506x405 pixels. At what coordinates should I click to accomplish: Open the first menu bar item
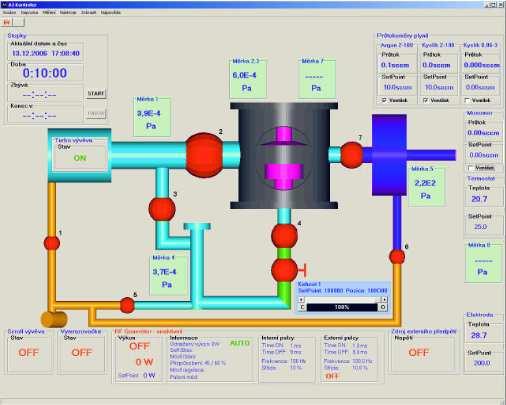(x=9, y=12)
